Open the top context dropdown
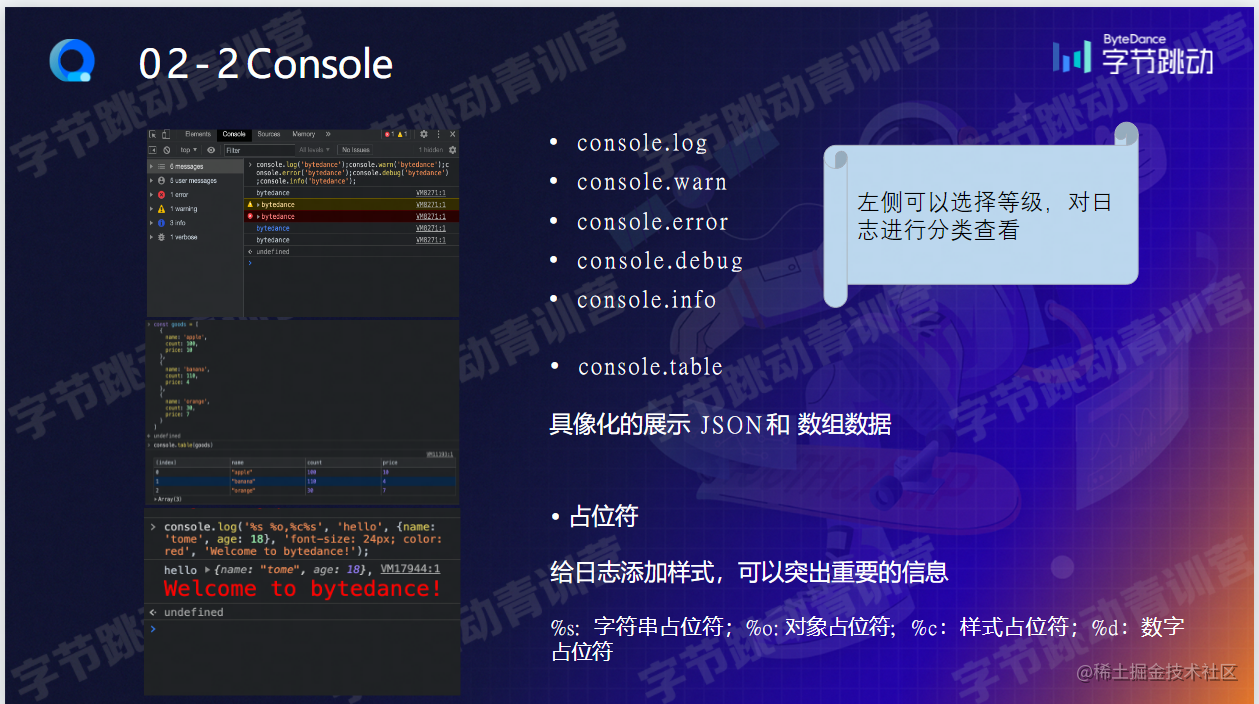 coord(188,150)
